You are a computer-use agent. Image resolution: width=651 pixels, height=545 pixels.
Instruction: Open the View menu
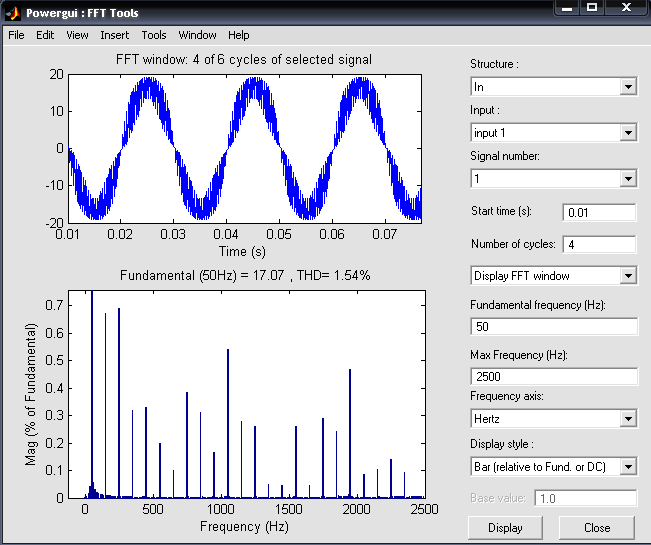77,35
